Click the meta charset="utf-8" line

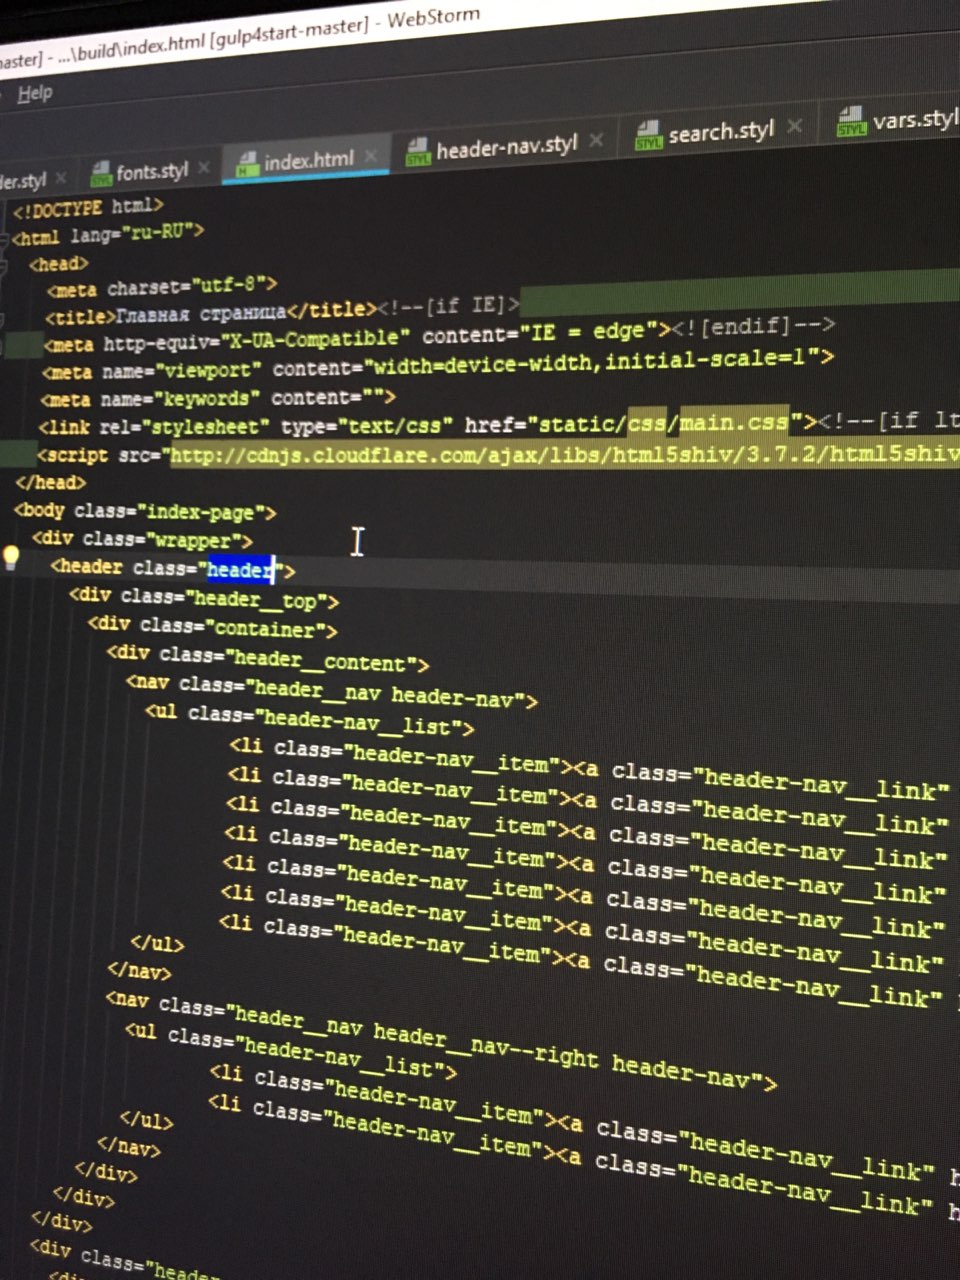click(162, 287)
